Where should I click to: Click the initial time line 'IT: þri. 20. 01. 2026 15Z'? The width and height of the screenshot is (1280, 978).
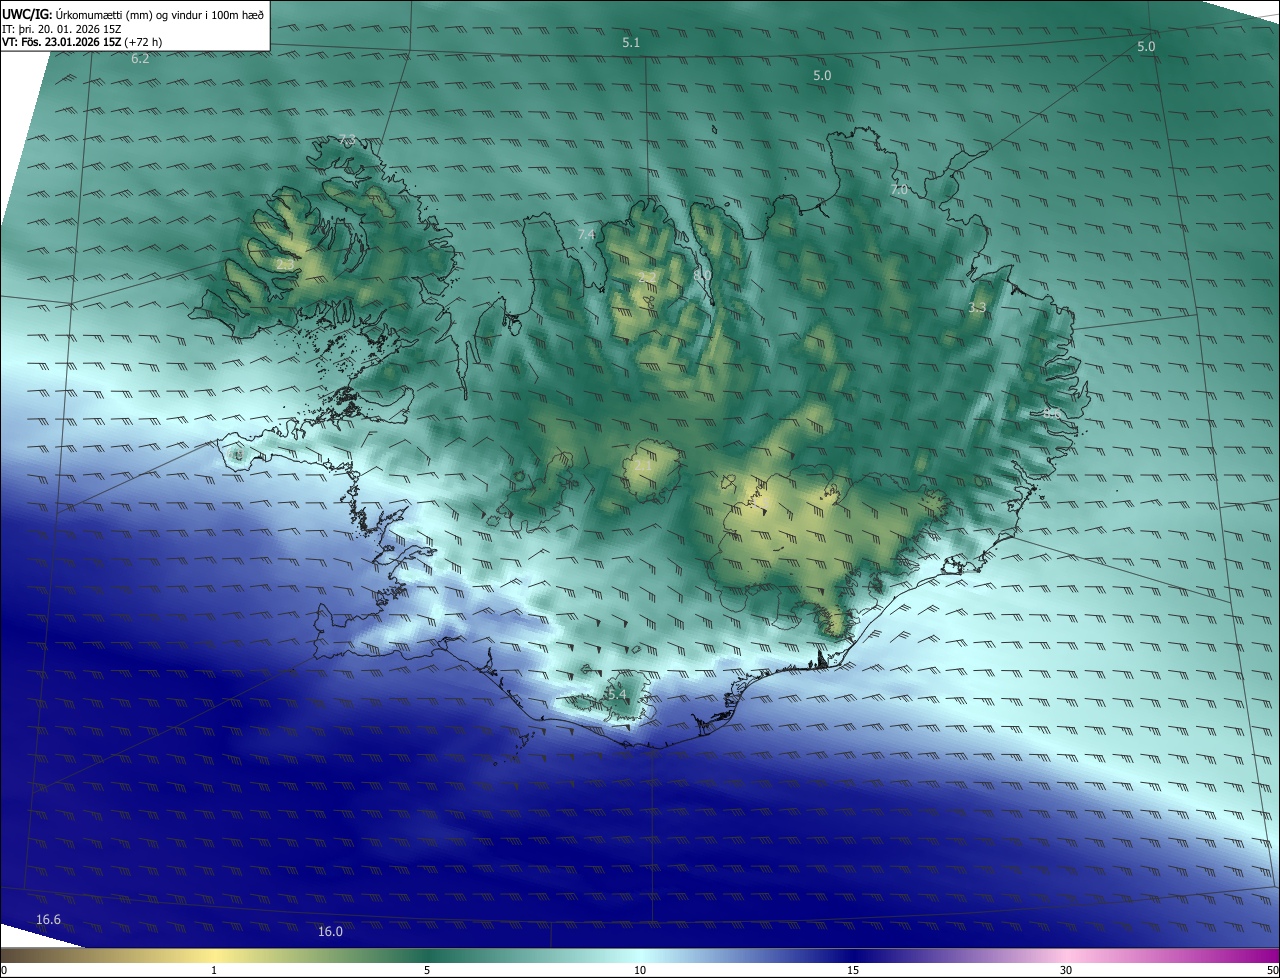(62, 28)
